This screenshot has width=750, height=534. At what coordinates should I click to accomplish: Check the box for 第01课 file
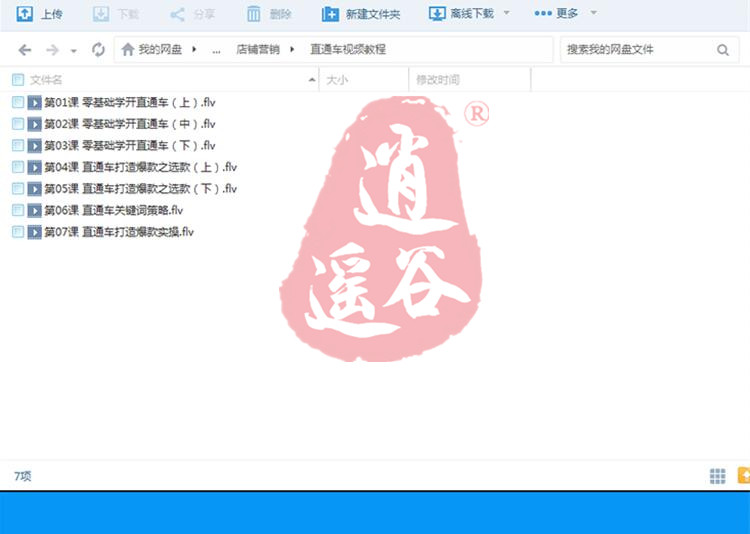(18, 102)
